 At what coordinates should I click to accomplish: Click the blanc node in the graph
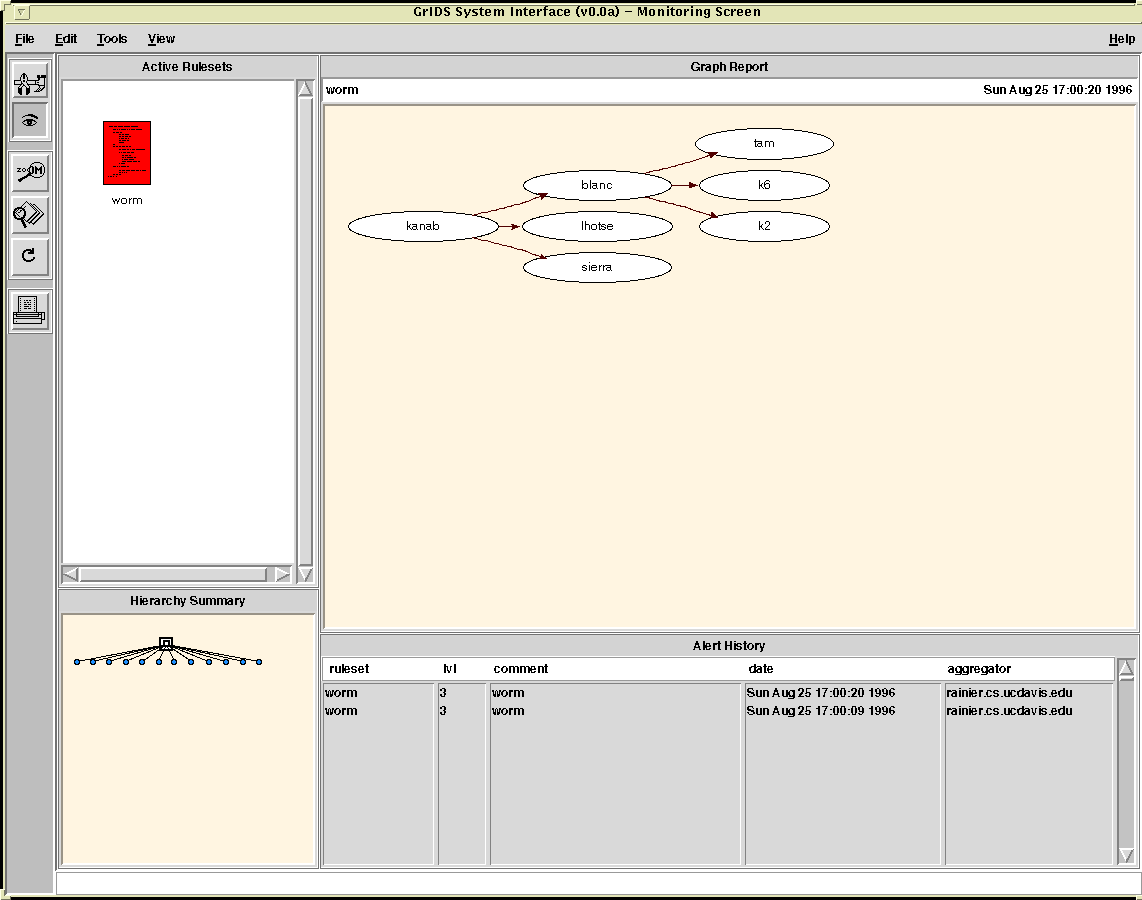[x=596, y=185]
